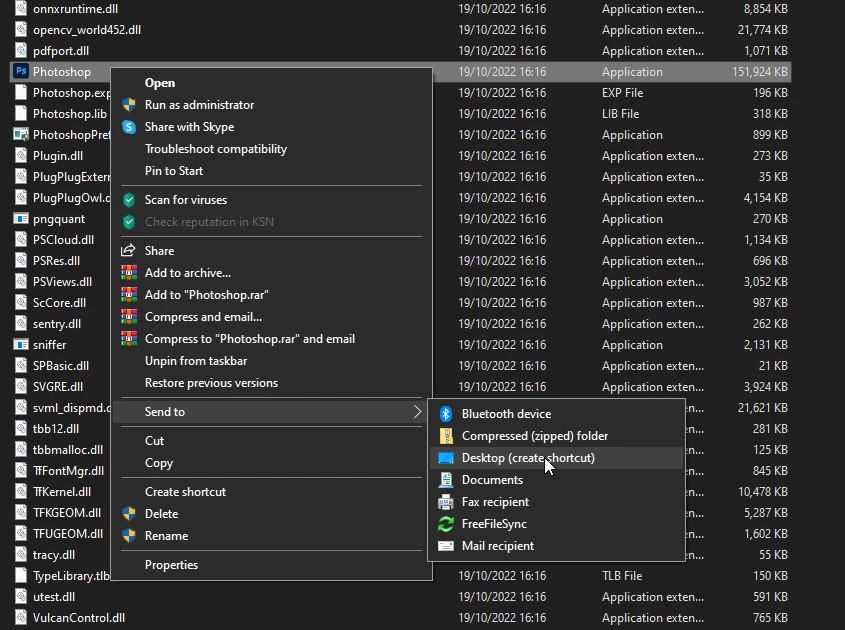Image resolution: width=845 pixels, height=630 pixels.
Task: Select Unpin from taskbar
Action: 271,361
